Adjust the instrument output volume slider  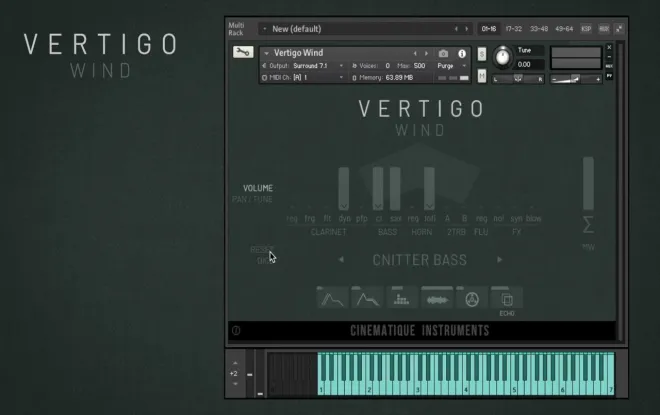click(576, 79)
